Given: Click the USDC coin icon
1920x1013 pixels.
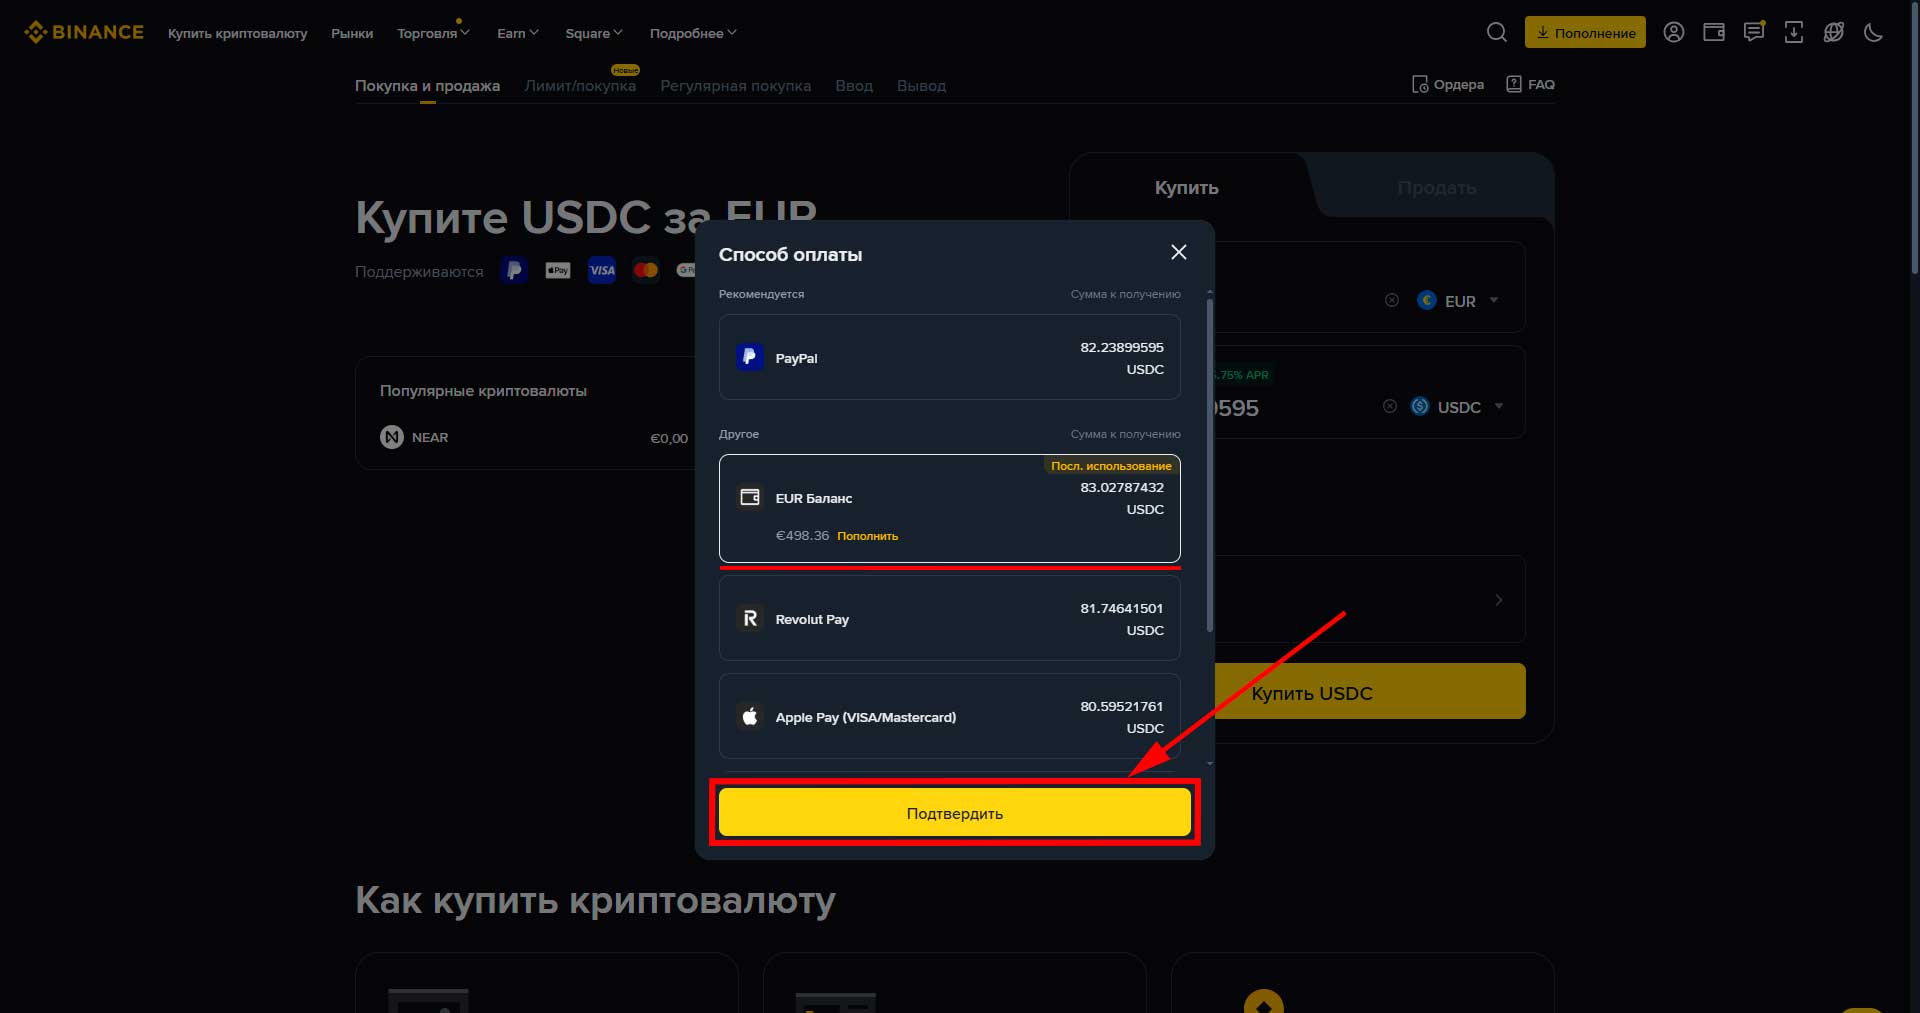Looking at the screenshot, I should 1420,406.
